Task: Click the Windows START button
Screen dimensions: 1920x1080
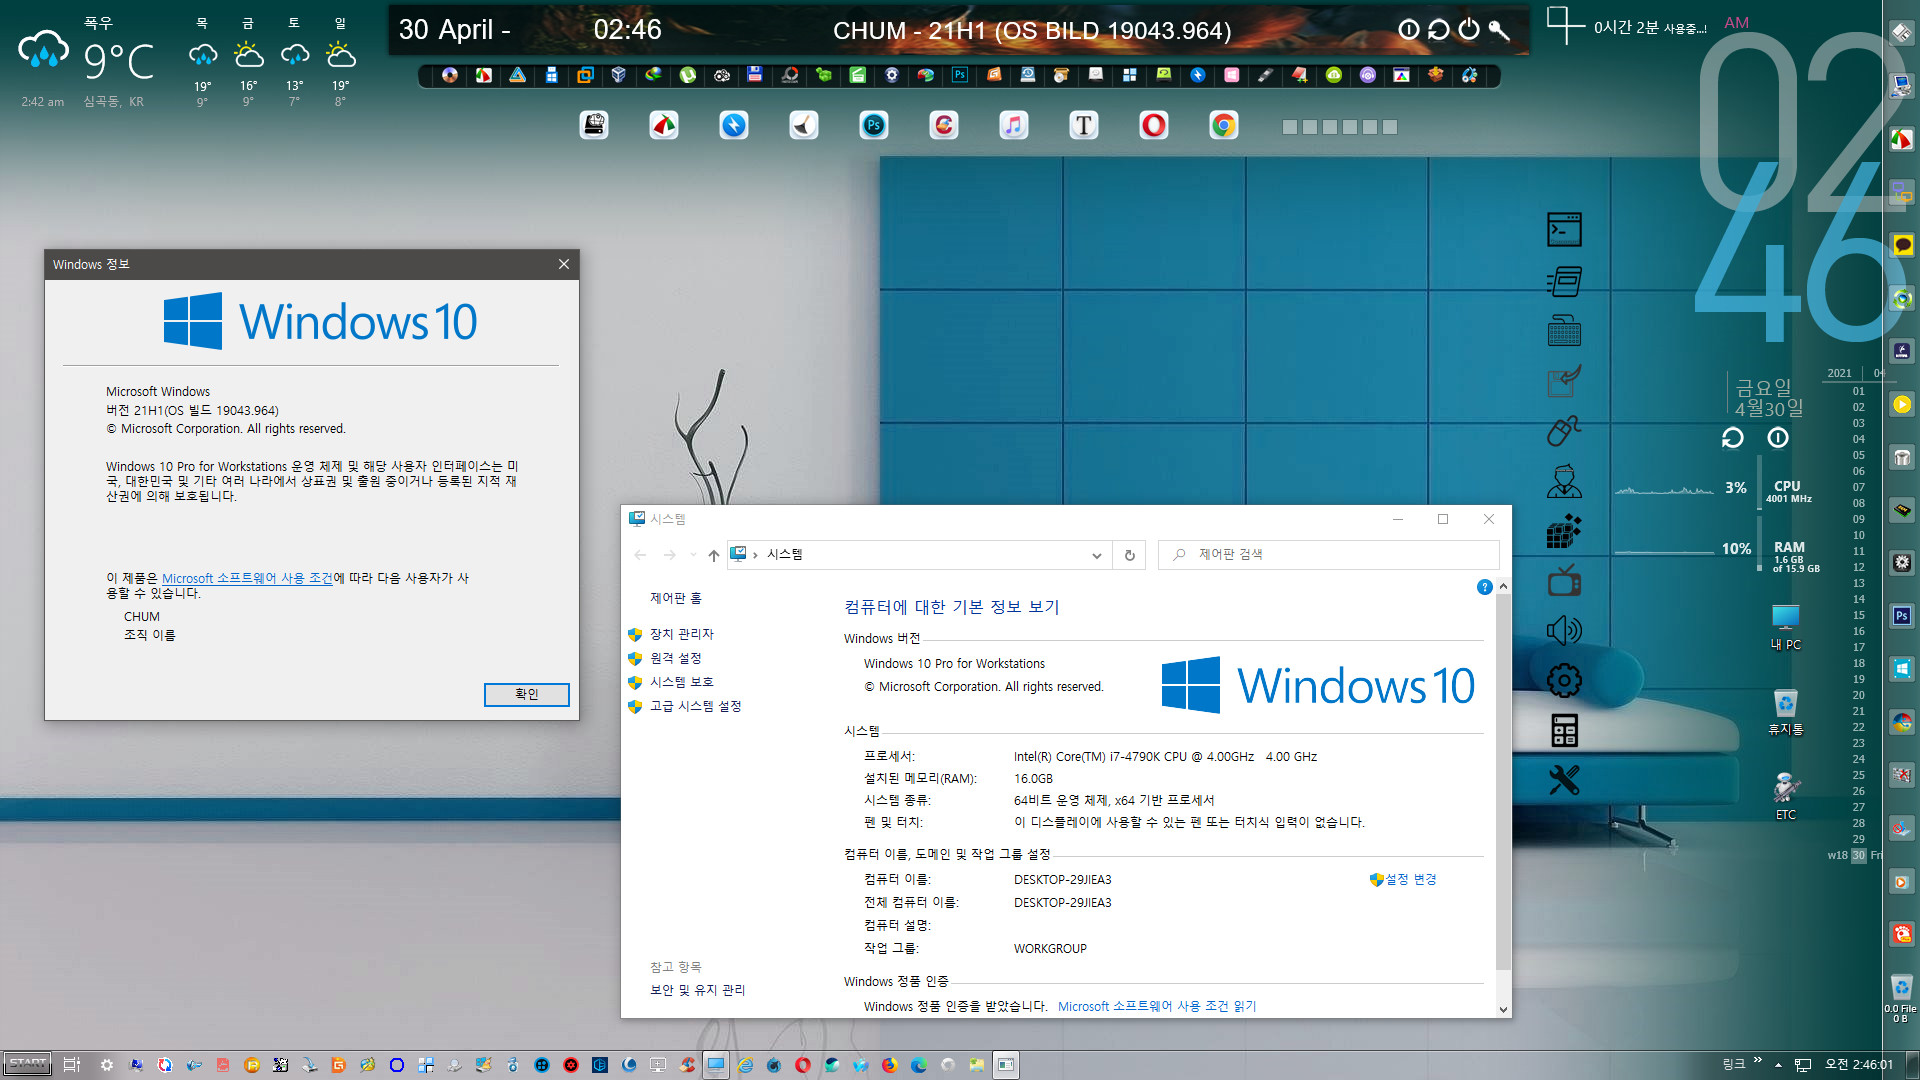Action: [27, 1064]
